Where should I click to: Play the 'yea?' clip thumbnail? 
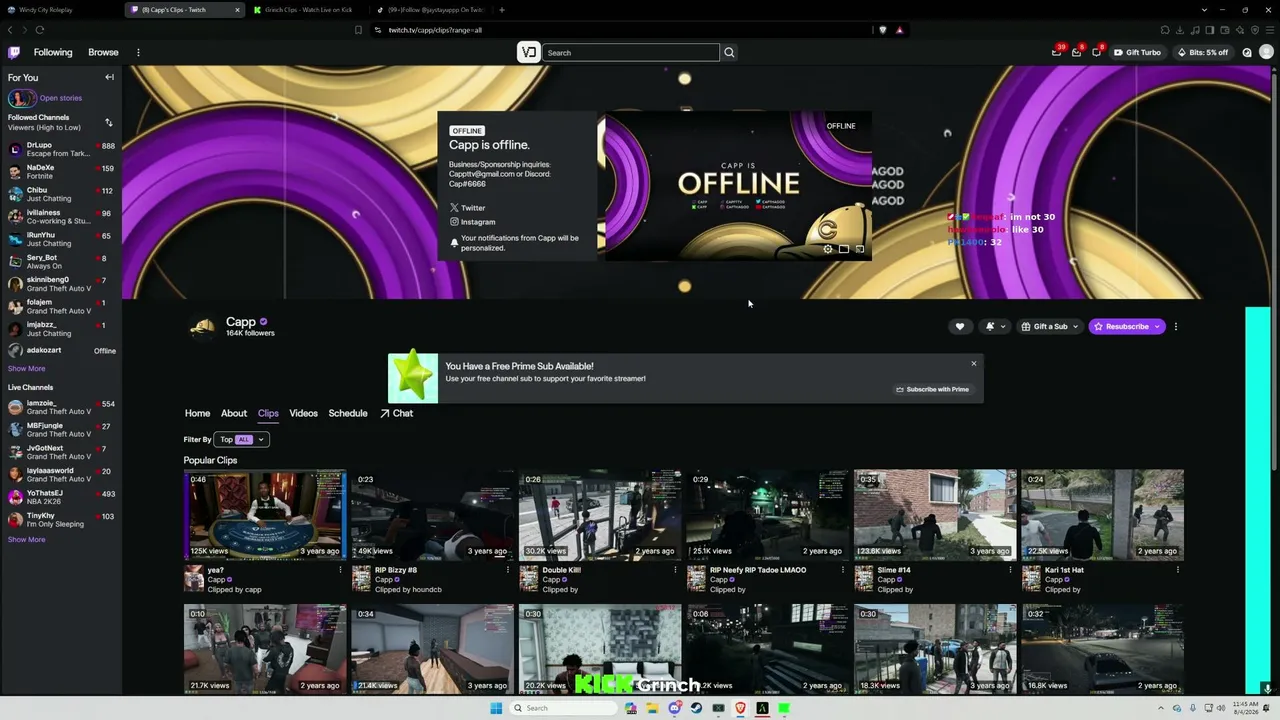click(265, 515)
